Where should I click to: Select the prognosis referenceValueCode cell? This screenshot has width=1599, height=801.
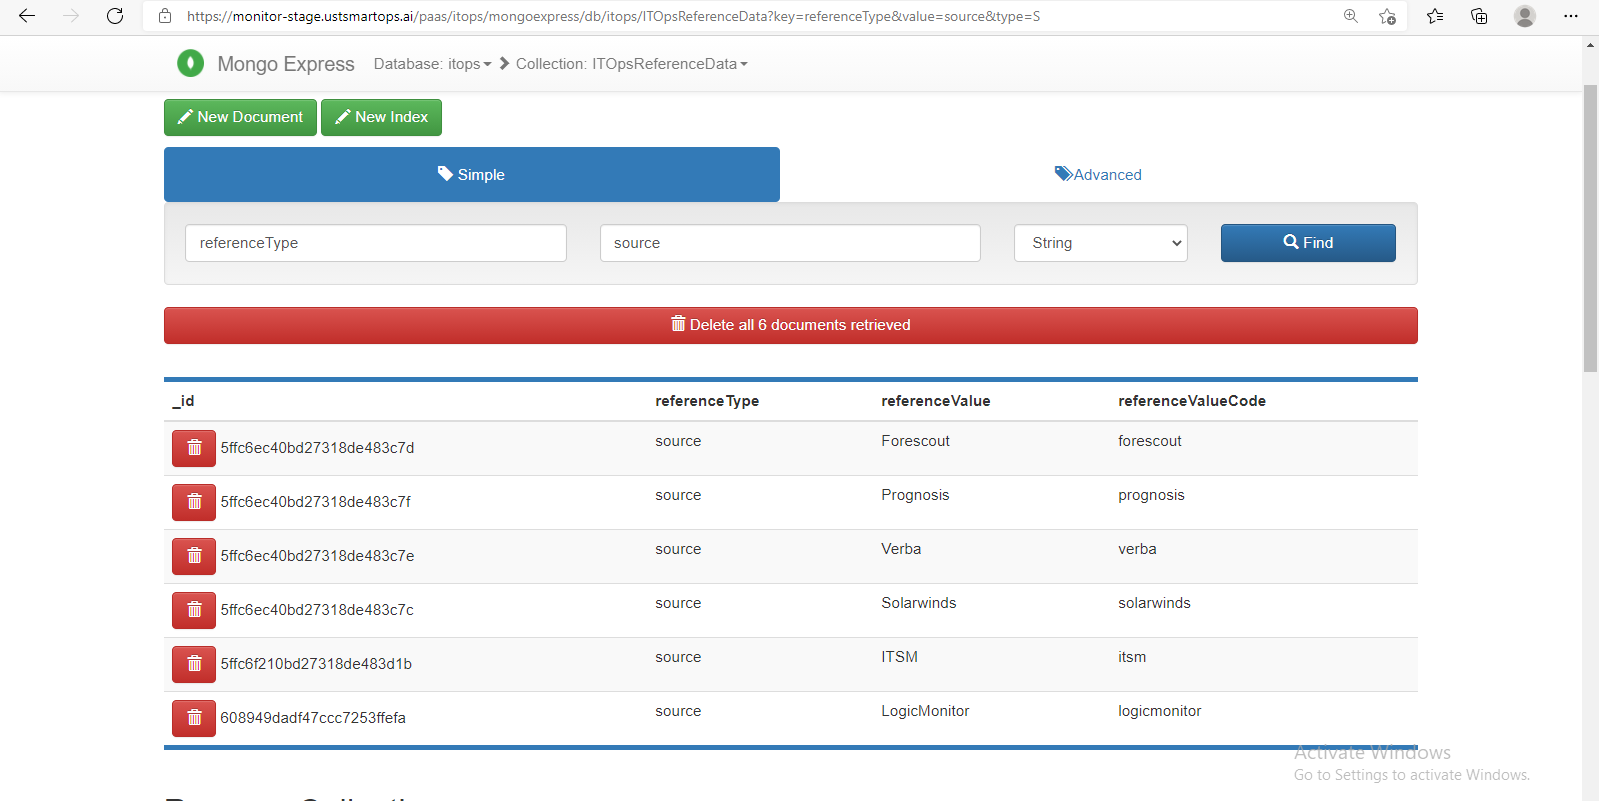pyautogui.click(x=1151, y=495)
